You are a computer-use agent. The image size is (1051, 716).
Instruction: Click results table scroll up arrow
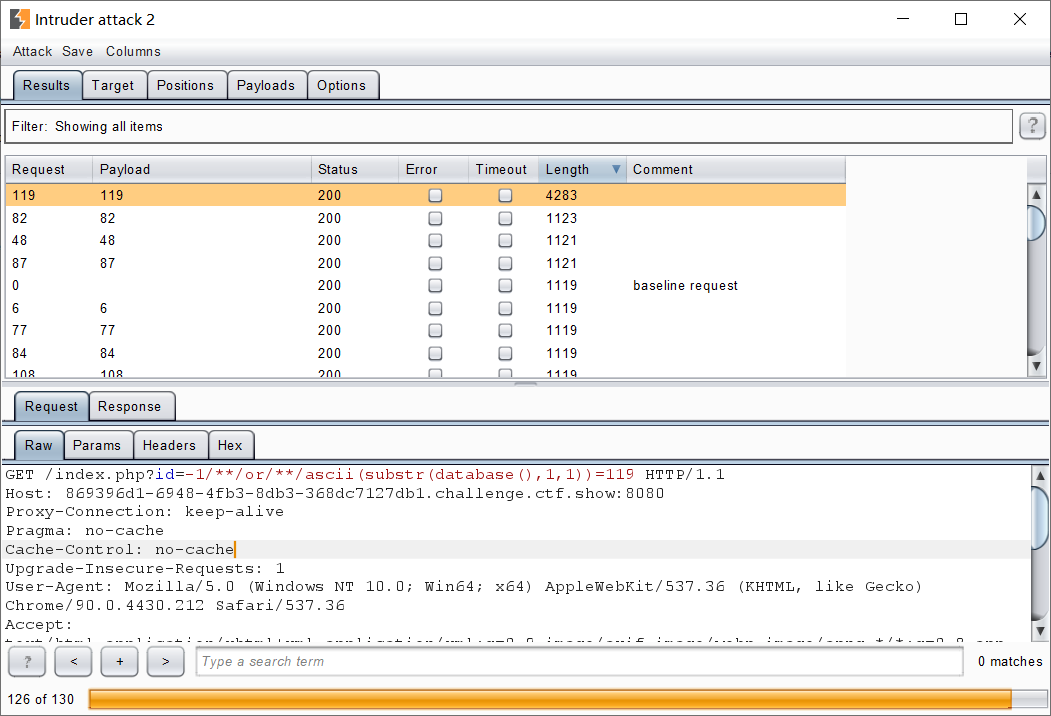[1036, 194]
